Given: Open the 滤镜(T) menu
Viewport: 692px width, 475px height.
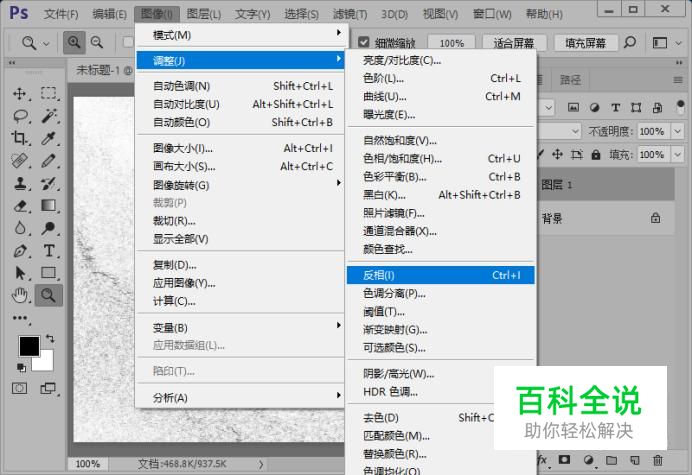Looking at the screenshot, I should [x=350, y=15].
